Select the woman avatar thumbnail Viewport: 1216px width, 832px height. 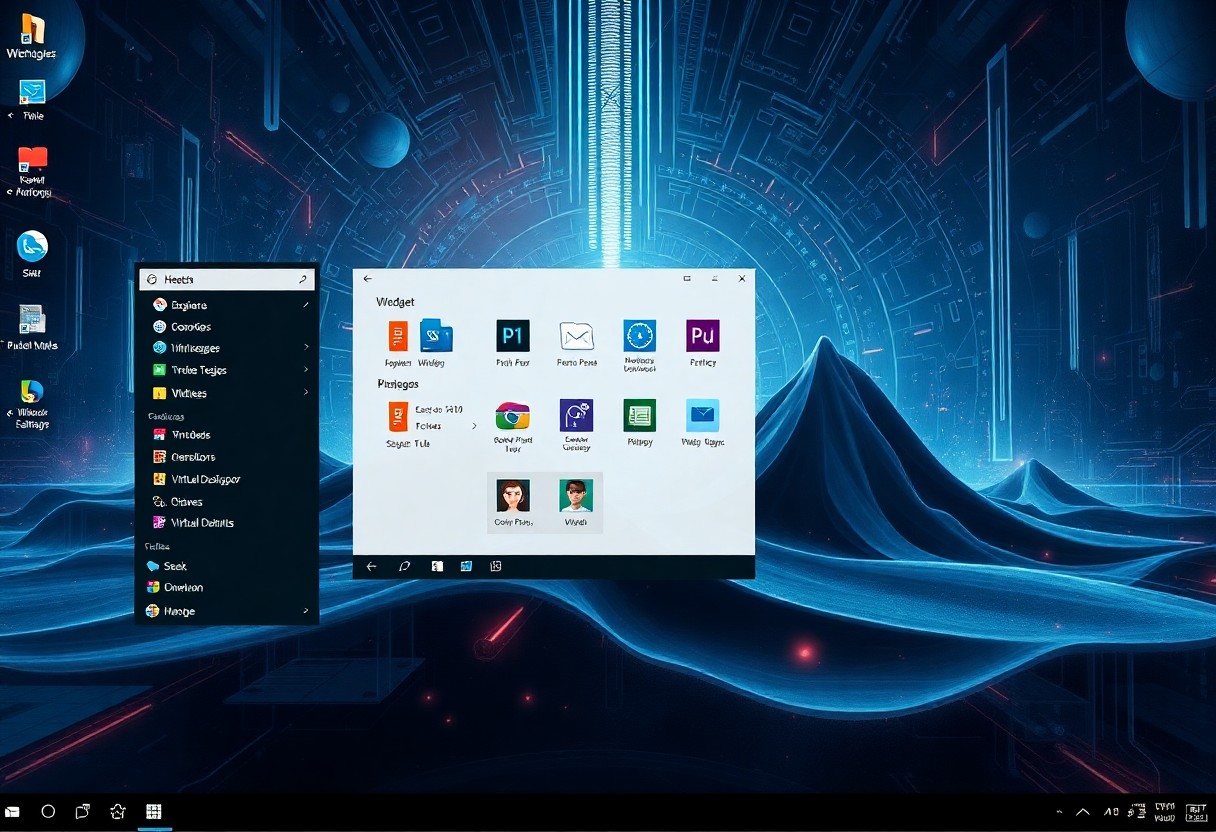pyautogui.click(x=513, y=495)
